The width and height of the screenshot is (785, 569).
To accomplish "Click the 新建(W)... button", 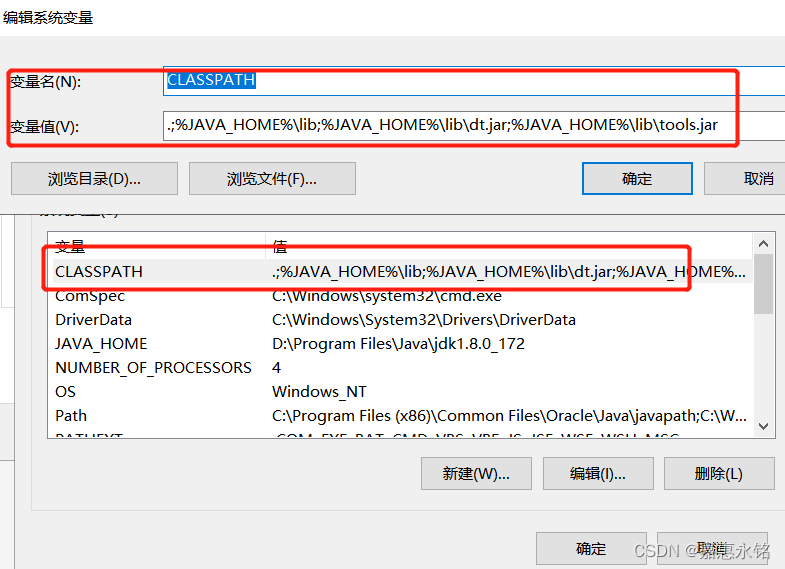I will tap(476, 473).
